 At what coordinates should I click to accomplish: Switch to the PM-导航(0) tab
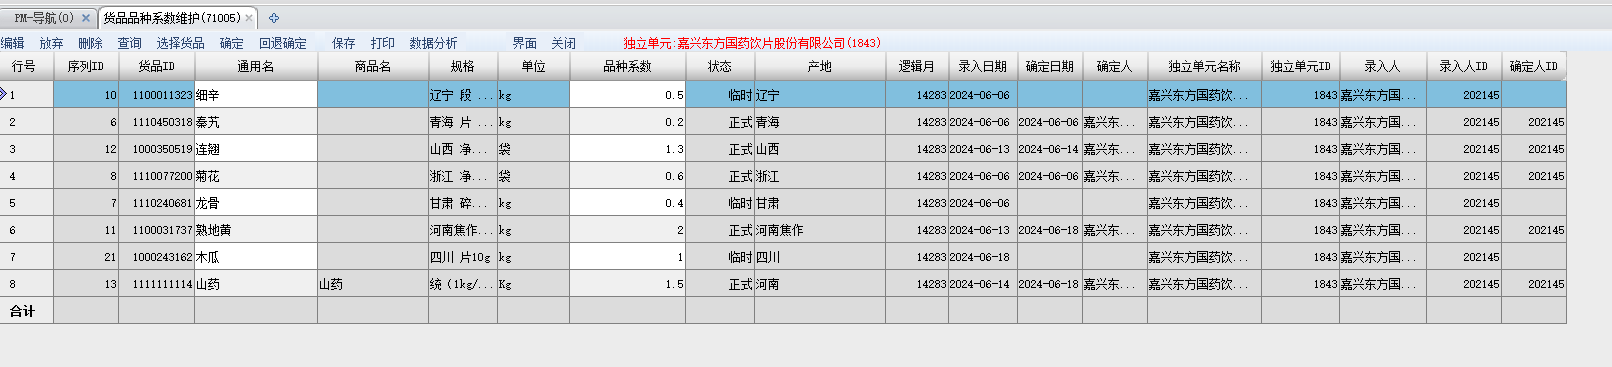click(44, 18)
